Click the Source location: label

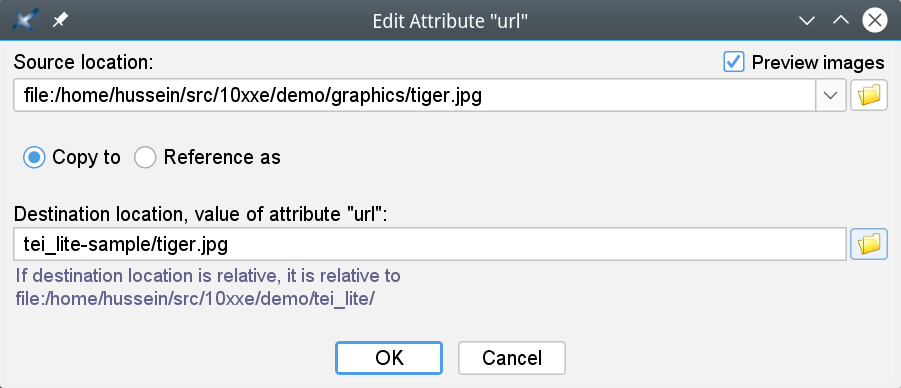point(84,62)
